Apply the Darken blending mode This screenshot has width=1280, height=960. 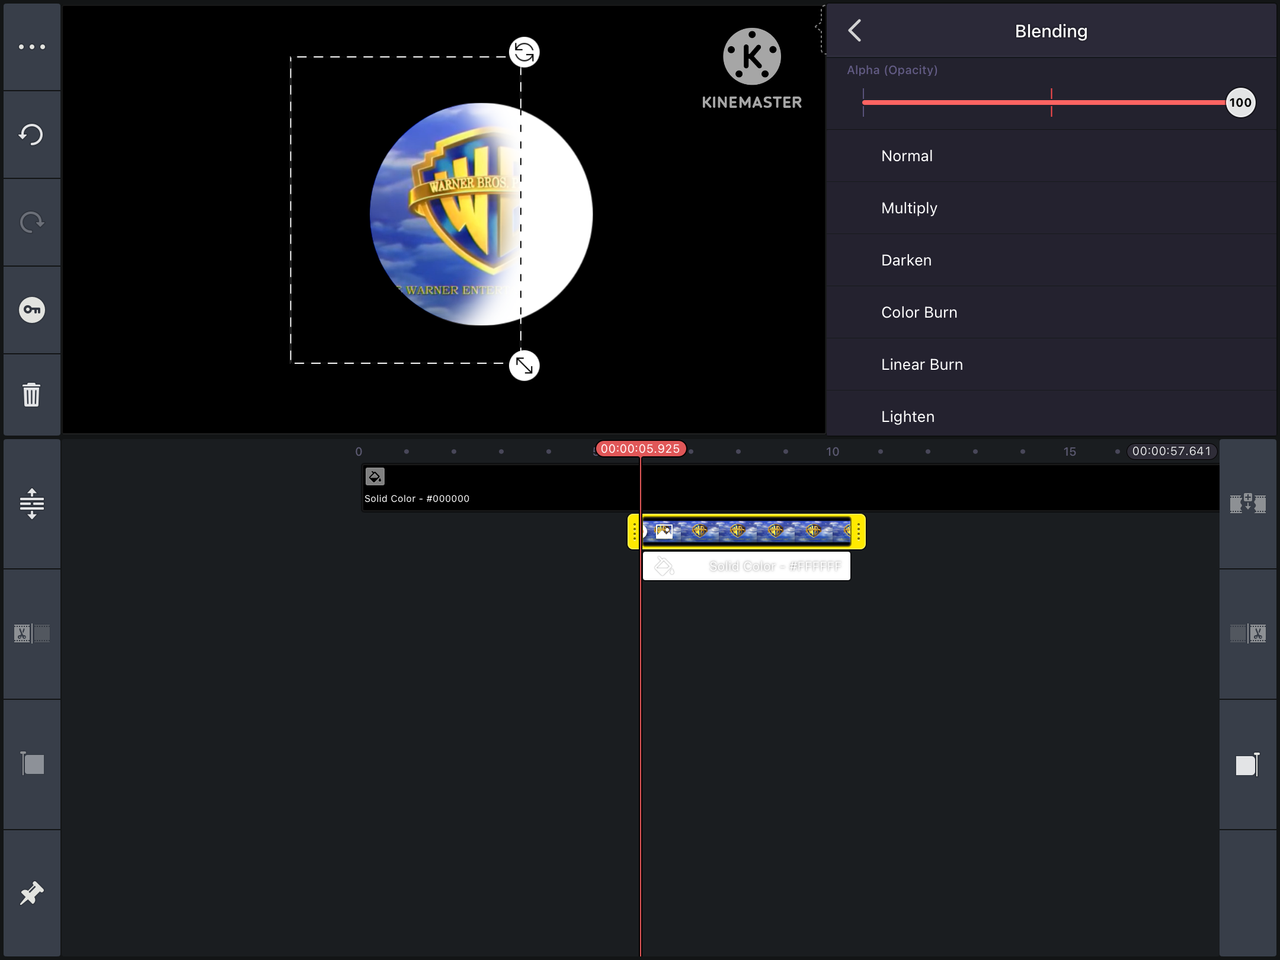coord(1051,260)
